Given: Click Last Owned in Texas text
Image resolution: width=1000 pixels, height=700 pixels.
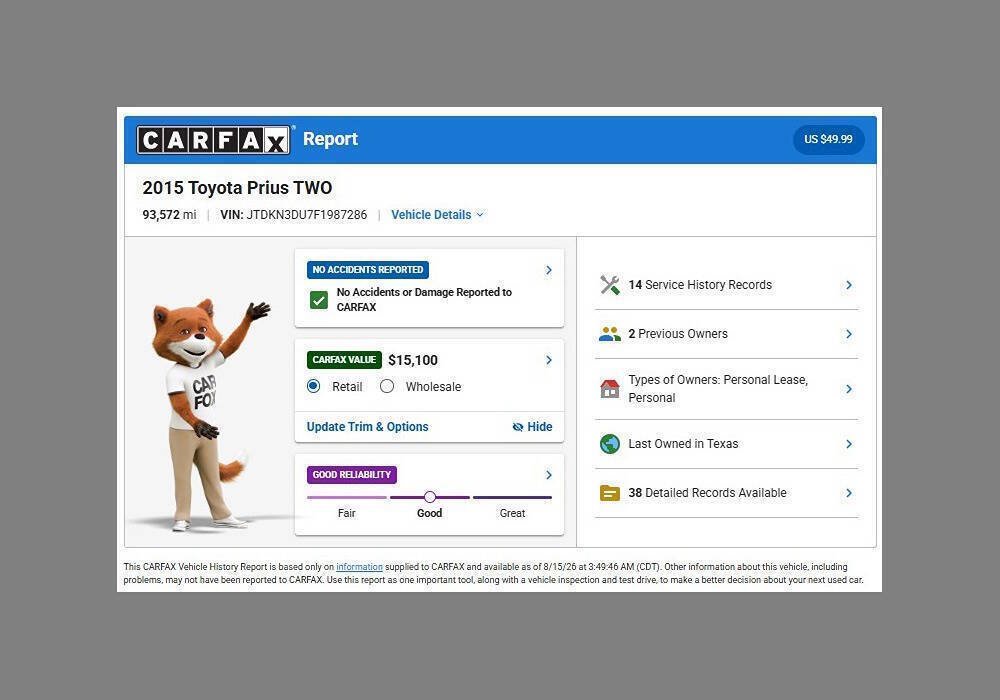Looking at the screenshot, I should tap(683, 444).
